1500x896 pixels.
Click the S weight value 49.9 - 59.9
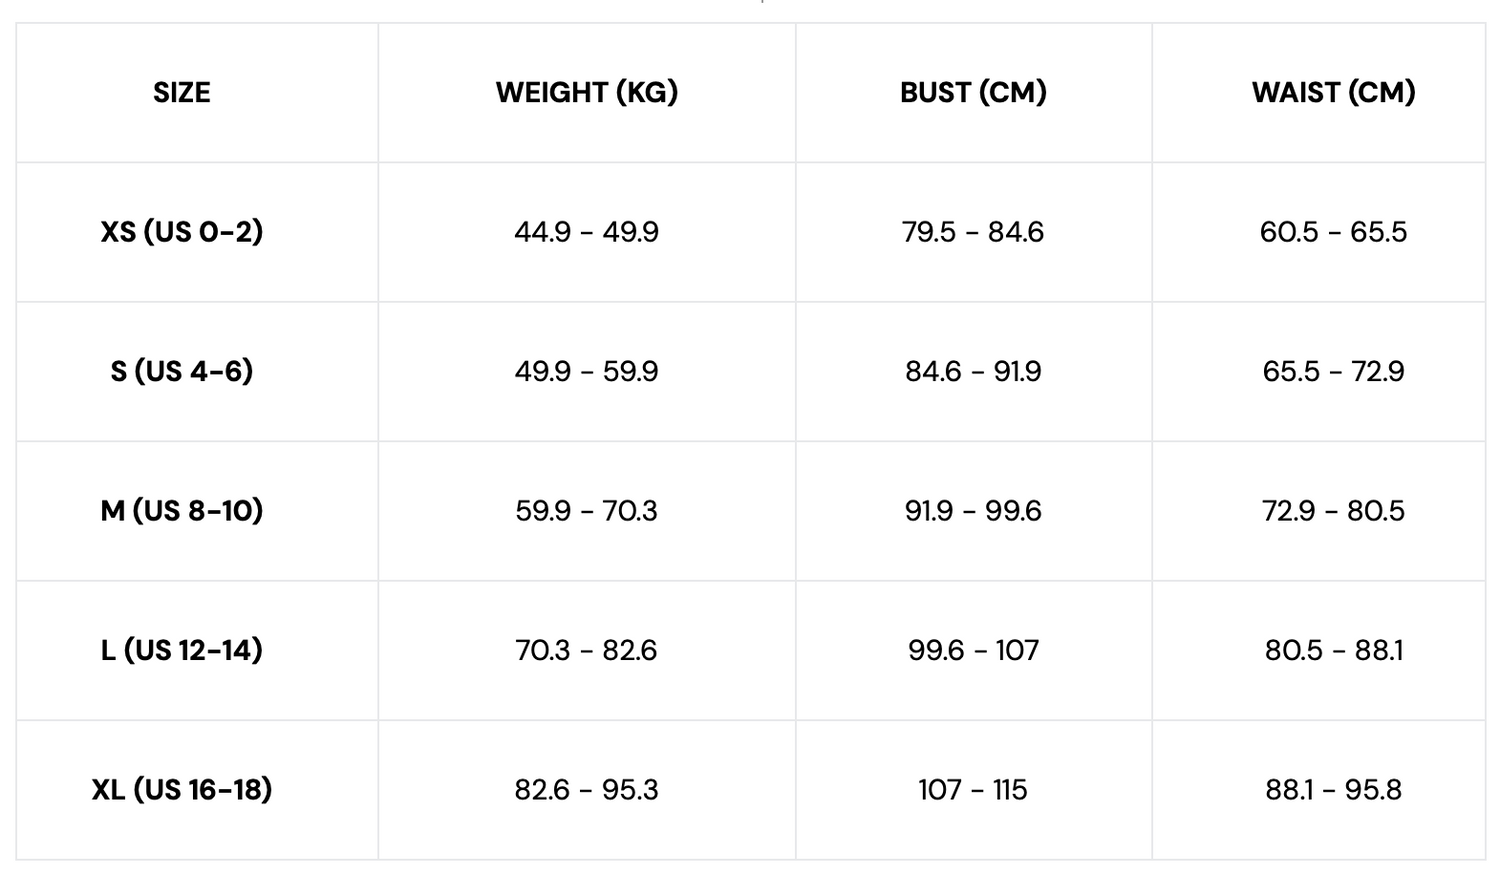[587, 371]
